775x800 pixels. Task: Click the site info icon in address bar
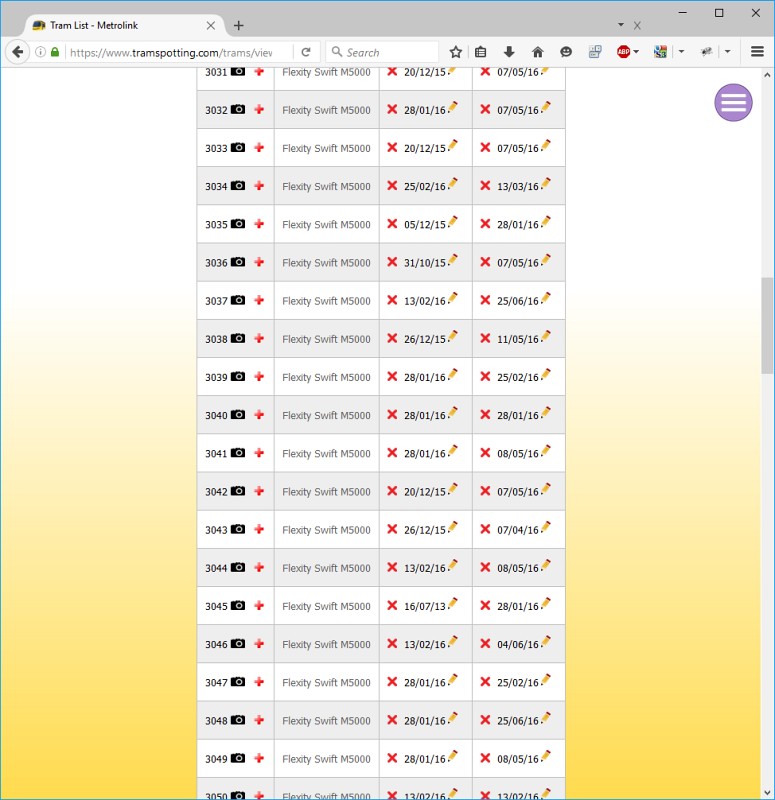[x=40, y=52]
